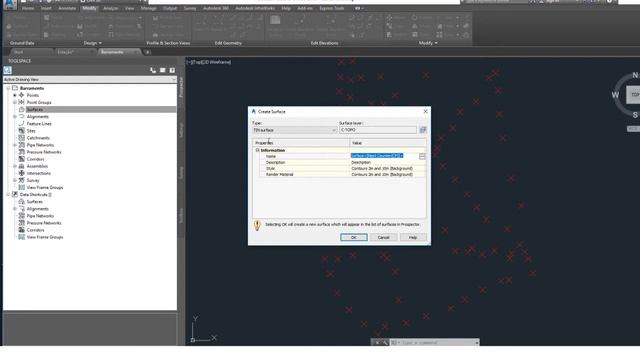Open the surface layer picker icon
The height and width of the screenshot is (360, 640).
423,130
